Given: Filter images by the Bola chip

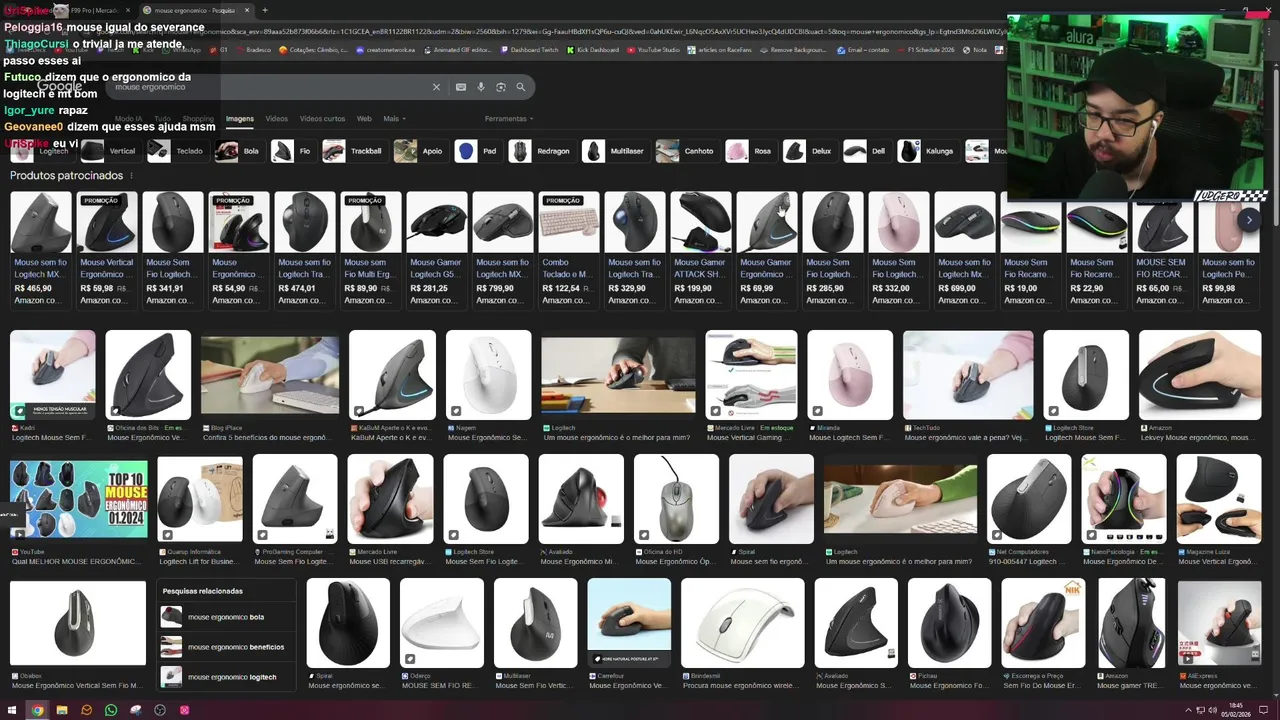Looking at the screenshot, I should tap(238, 151).
